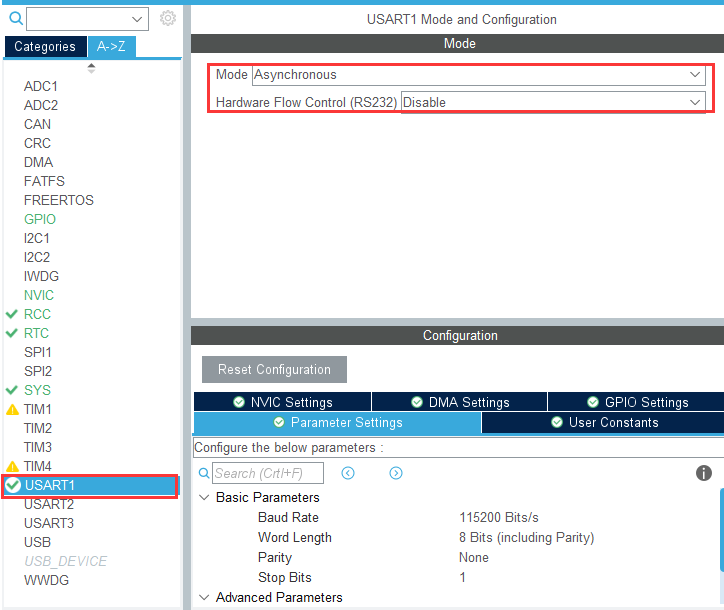Open the Hardware Flow Control dropdown
The width and height of the screenshot is (724, 610).
[x=695, y=102]
